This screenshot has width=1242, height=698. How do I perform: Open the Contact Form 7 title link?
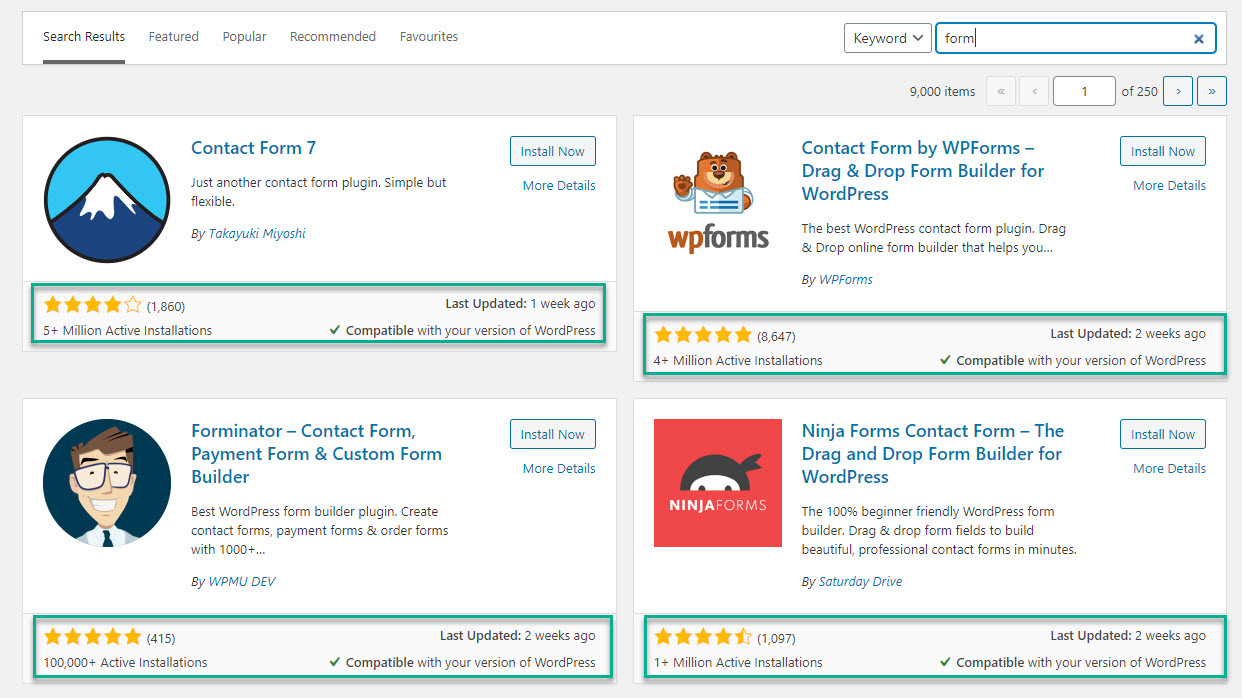[254, 148]
